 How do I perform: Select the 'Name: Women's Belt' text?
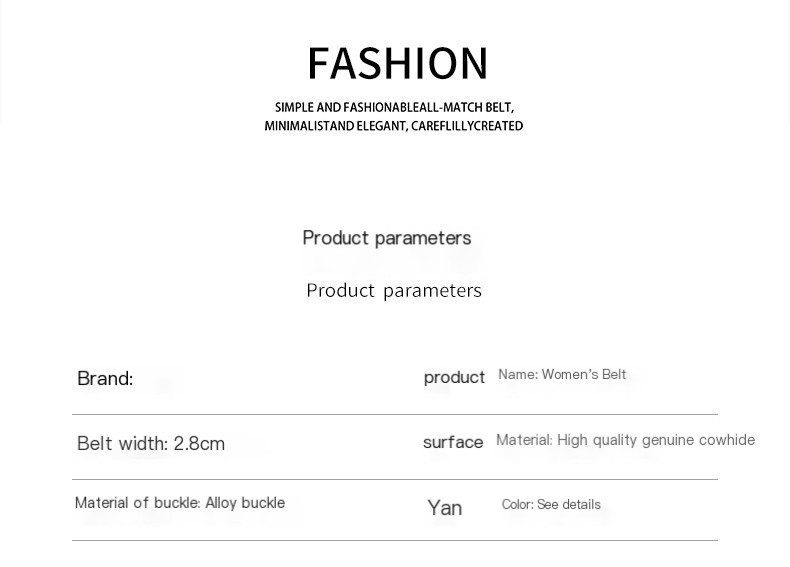point(562,375)
